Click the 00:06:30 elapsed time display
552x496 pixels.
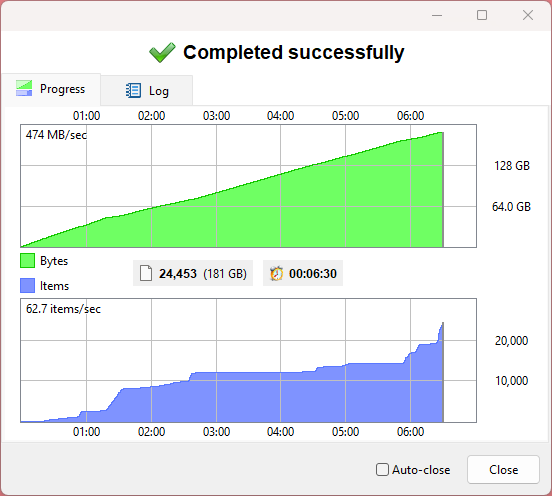303,273
